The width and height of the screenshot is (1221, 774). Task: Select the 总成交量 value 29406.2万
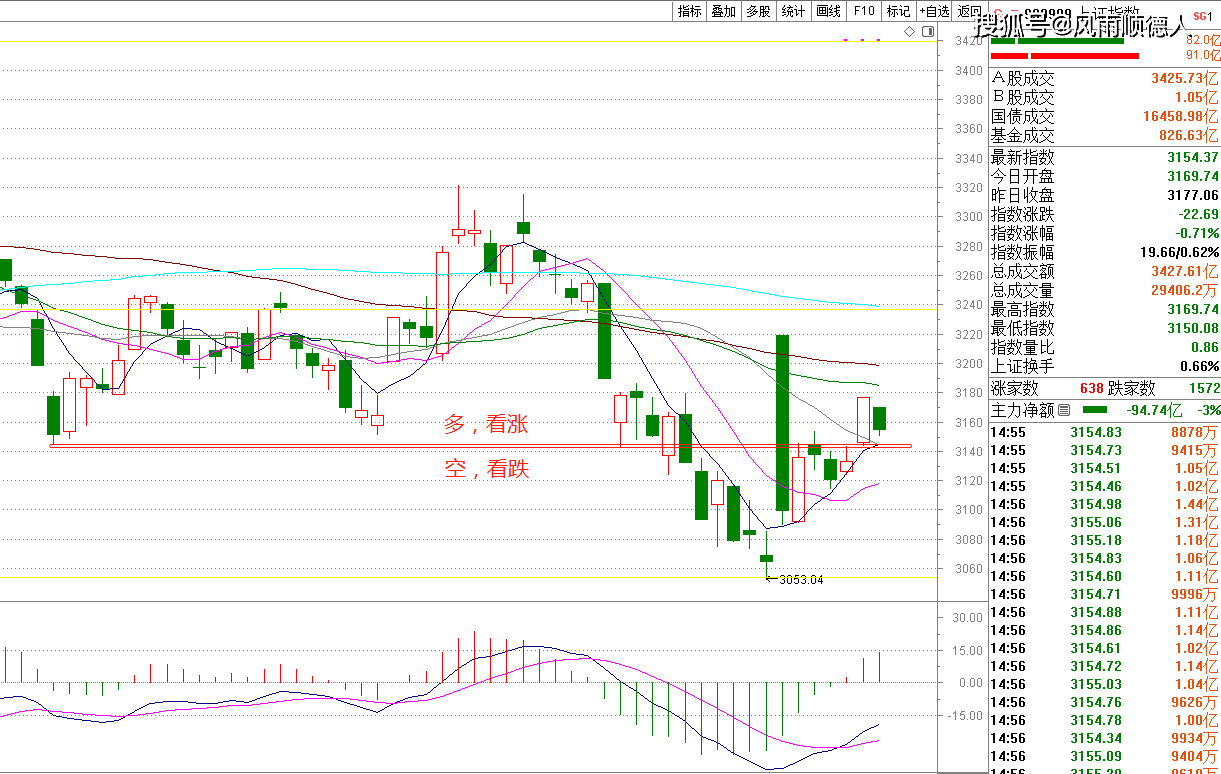1185,290
